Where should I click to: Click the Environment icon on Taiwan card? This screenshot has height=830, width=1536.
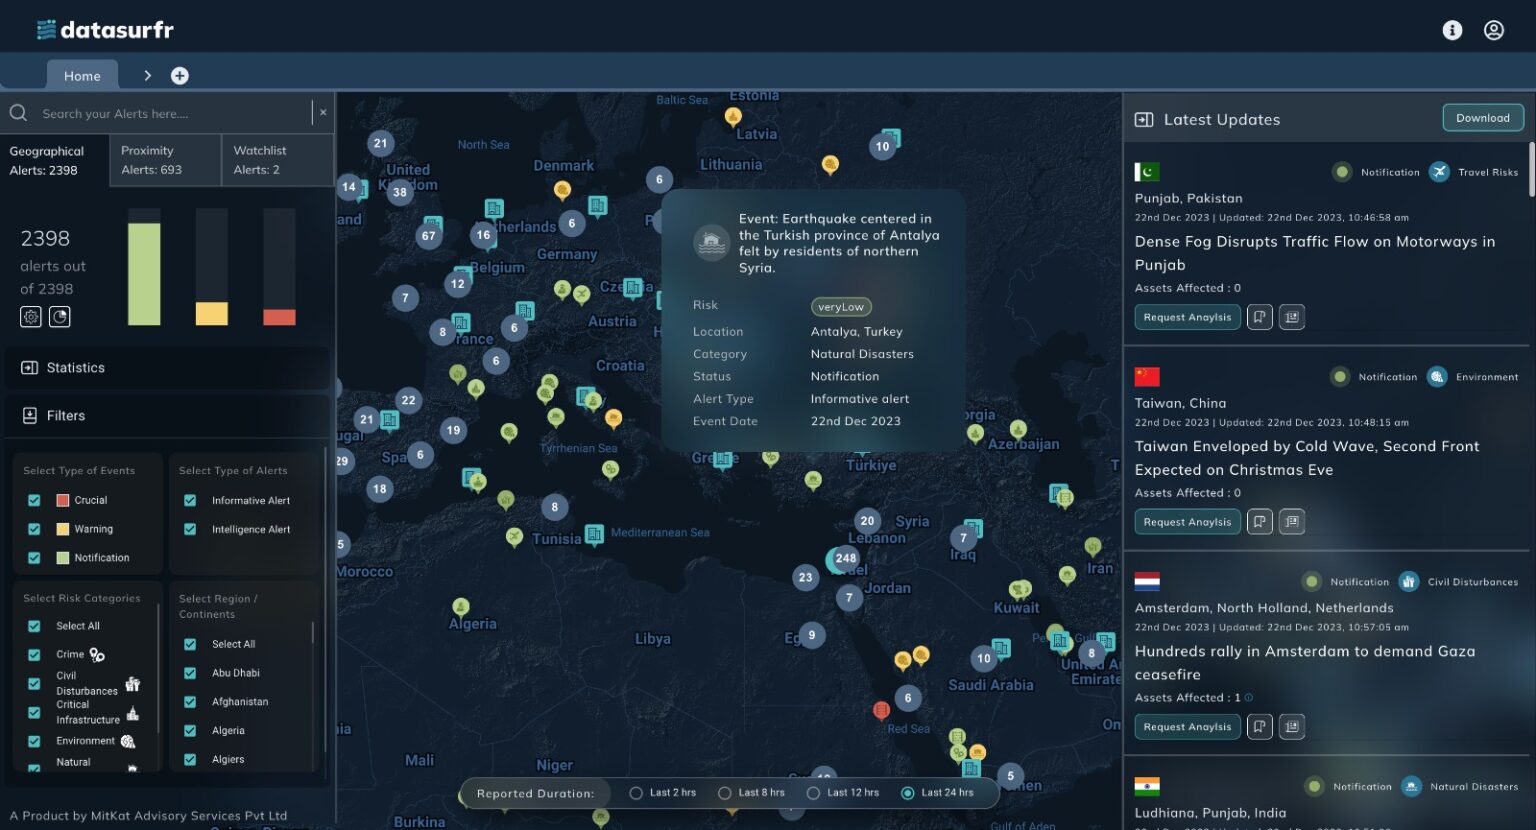click(1437, 377)
